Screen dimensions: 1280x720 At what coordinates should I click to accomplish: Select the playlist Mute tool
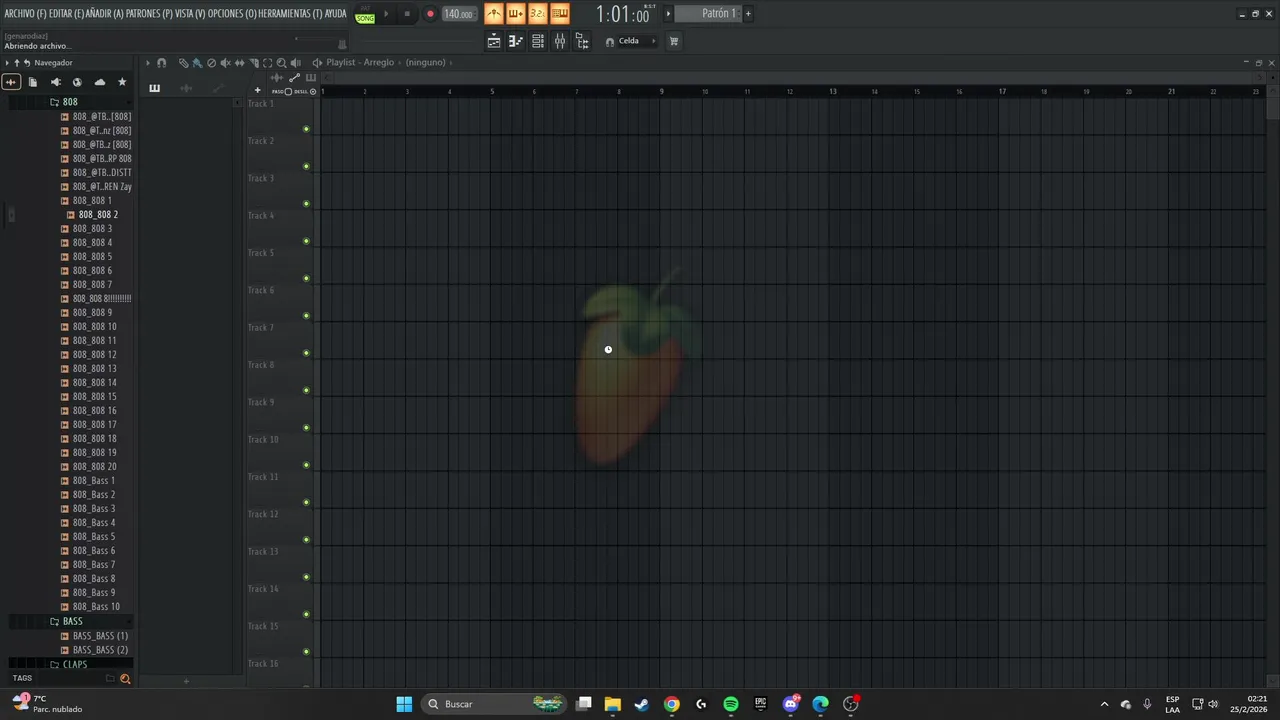(x=225, y=62)
